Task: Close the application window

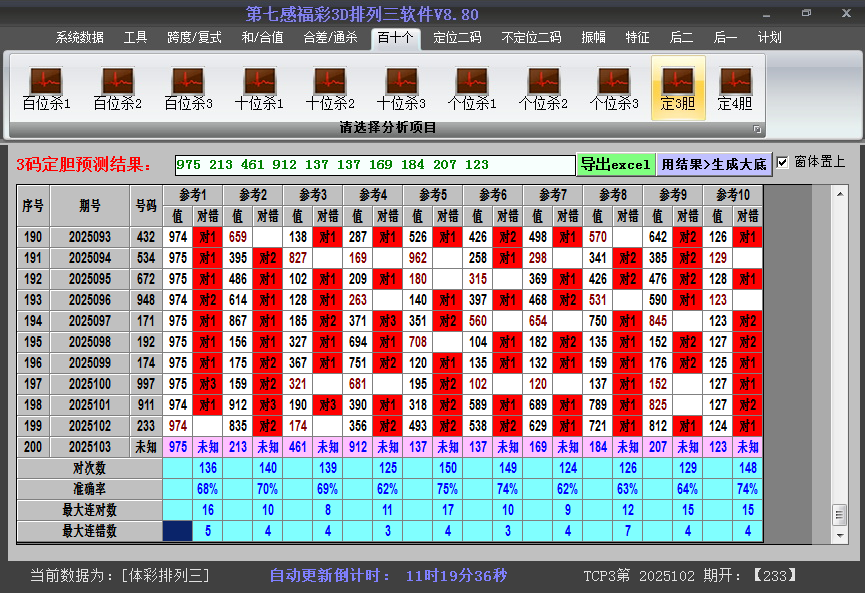Action: 846,13
